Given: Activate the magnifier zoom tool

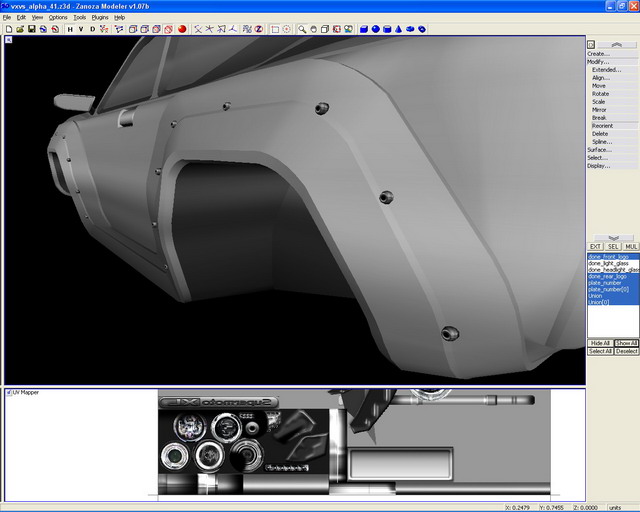Looking at the screenshot, I should coord(302,29).
